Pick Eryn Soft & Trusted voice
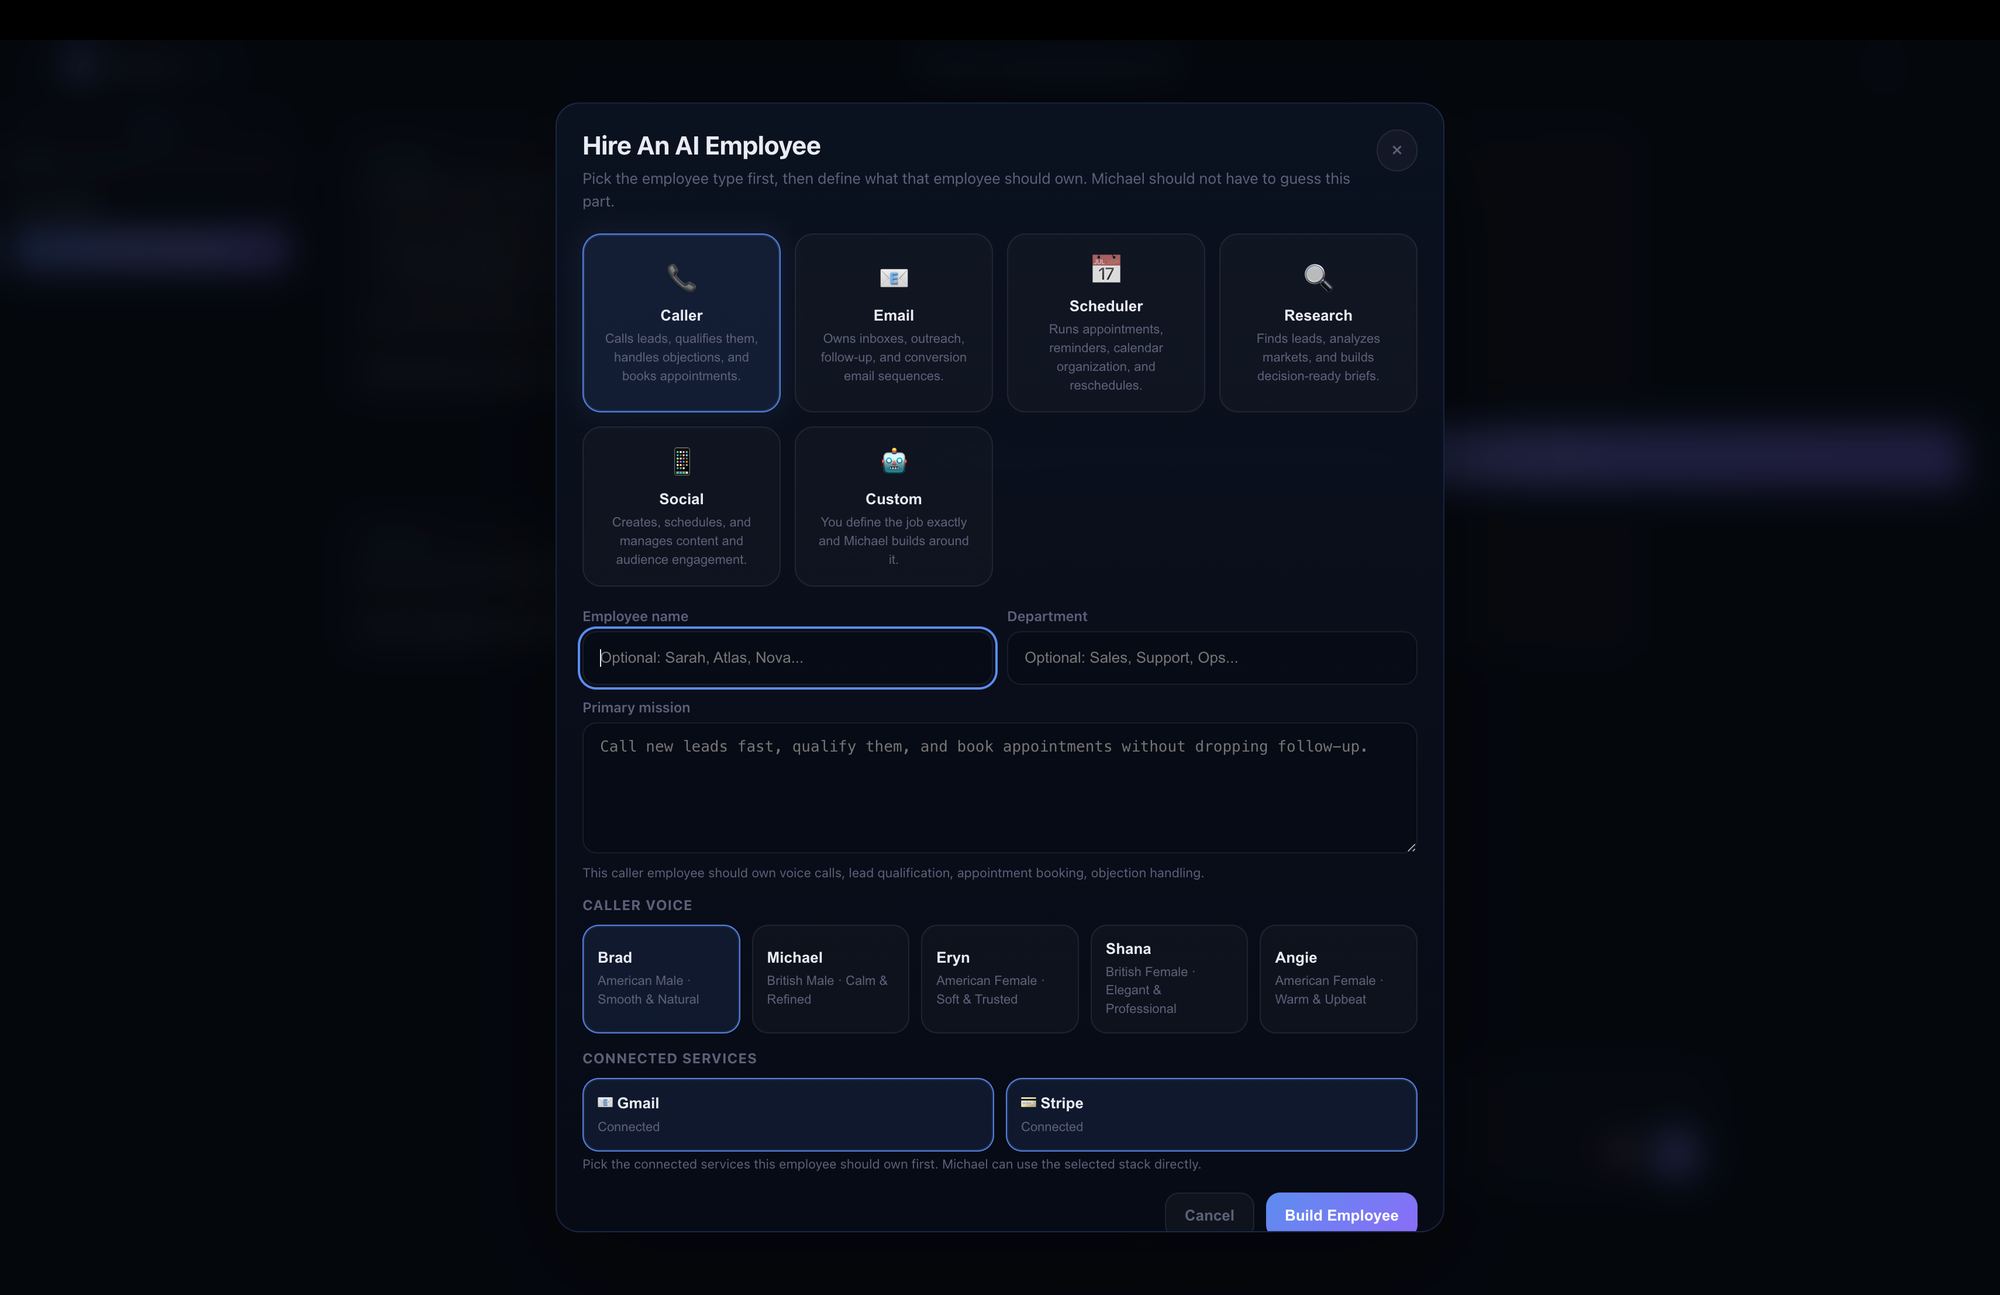 tap(999, 978)
